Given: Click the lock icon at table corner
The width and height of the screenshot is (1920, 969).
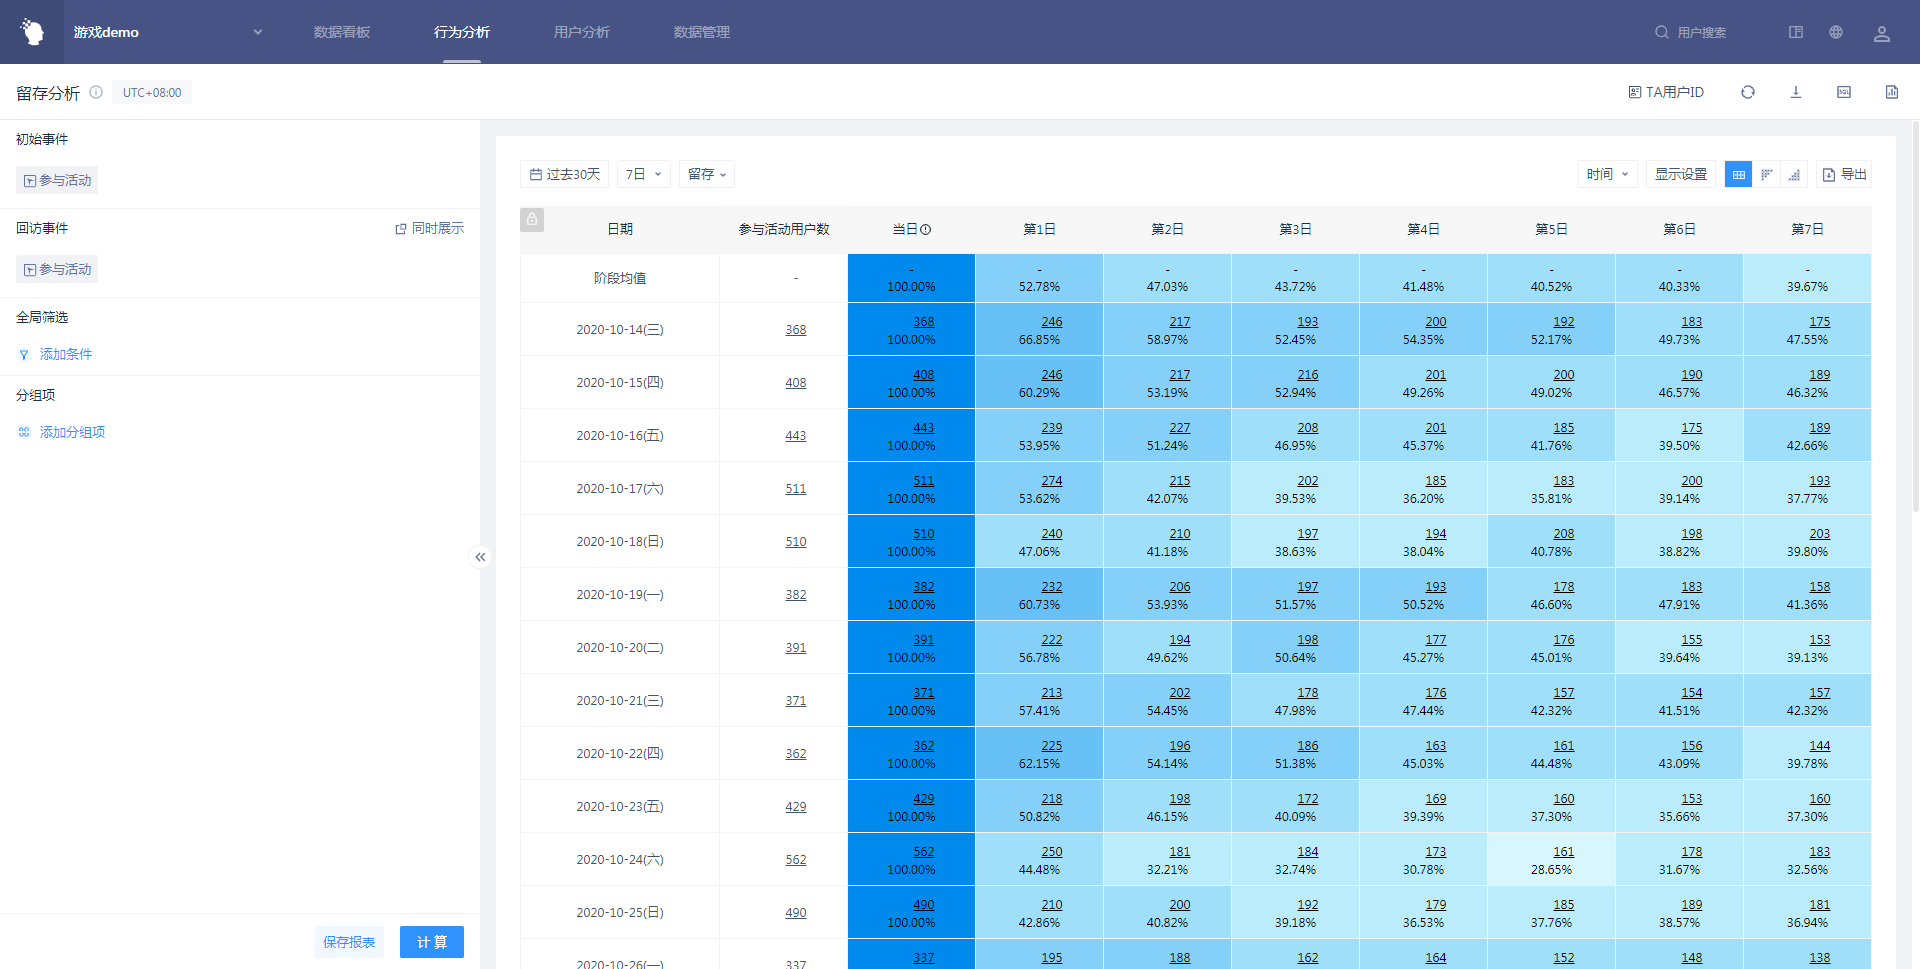Looking at the screenshot, I should pos(532,219).
